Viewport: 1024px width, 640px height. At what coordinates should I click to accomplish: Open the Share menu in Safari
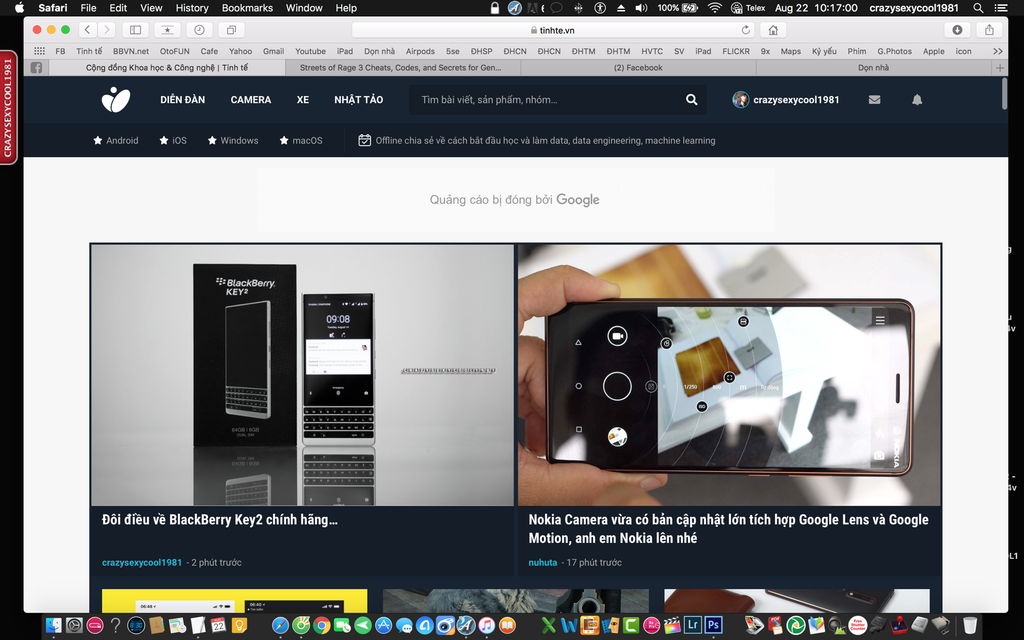989,30
